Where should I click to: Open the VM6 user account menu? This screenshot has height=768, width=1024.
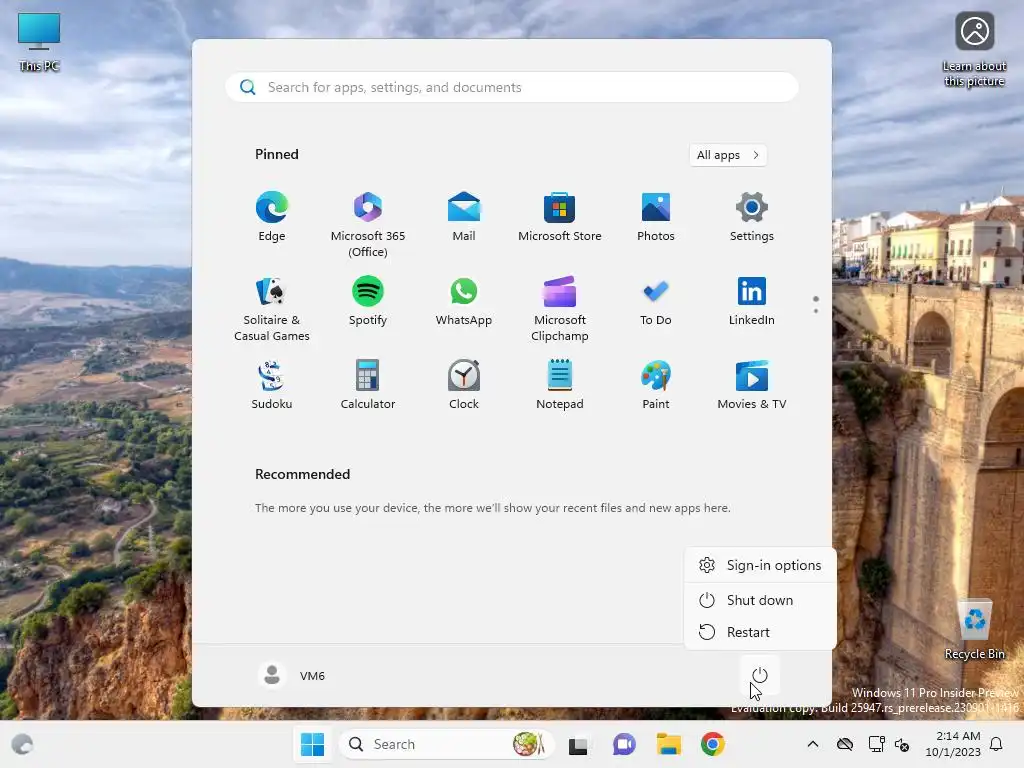[291, 675]
